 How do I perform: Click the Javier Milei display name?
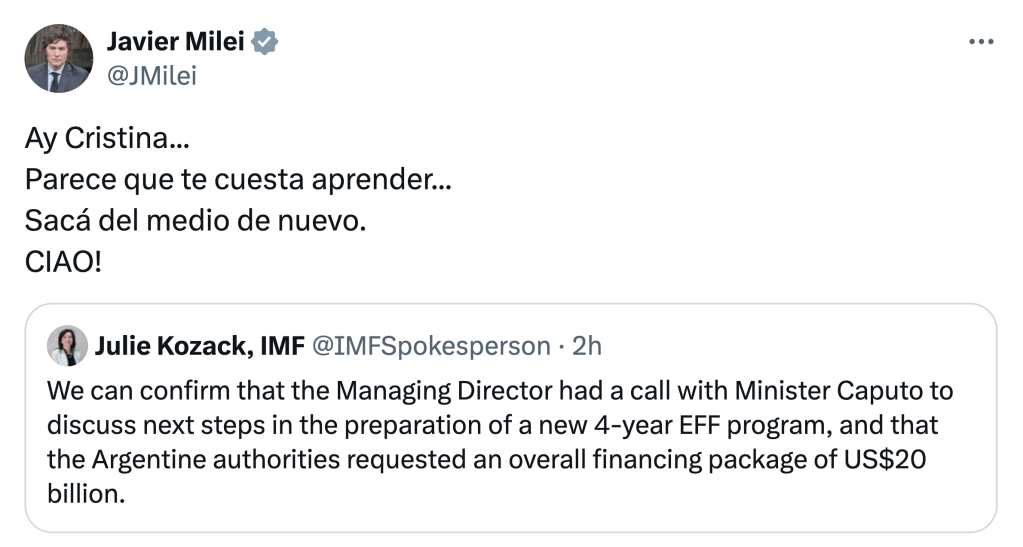(174, 42)
